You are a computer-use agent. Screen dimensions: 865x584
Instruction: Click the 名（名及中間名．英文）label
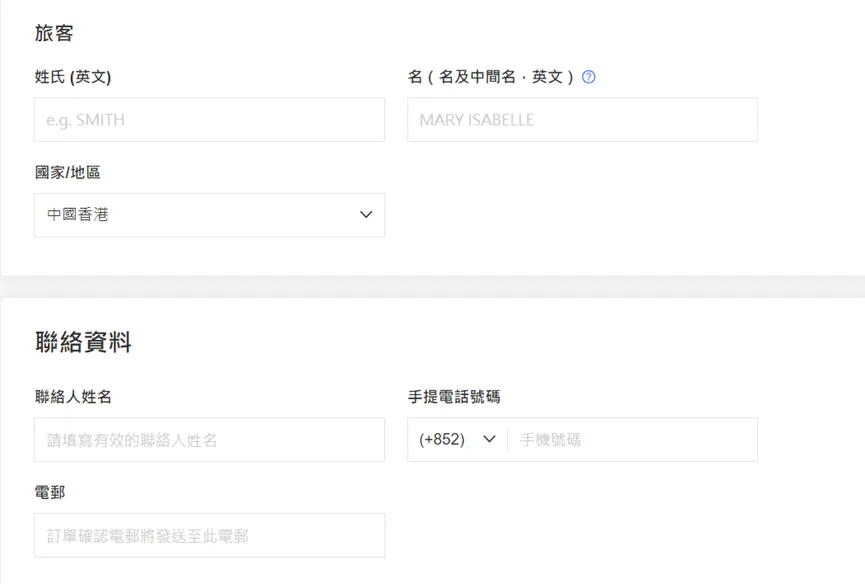point(490,77)
